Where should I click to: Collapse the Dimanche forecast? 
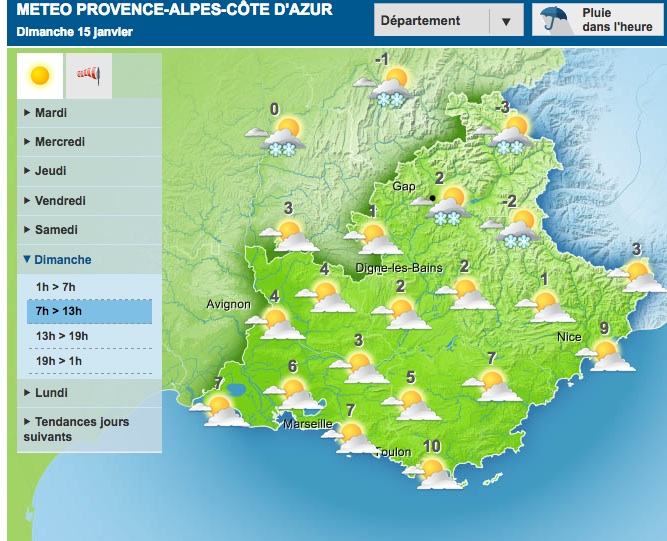tap(89, 259)
